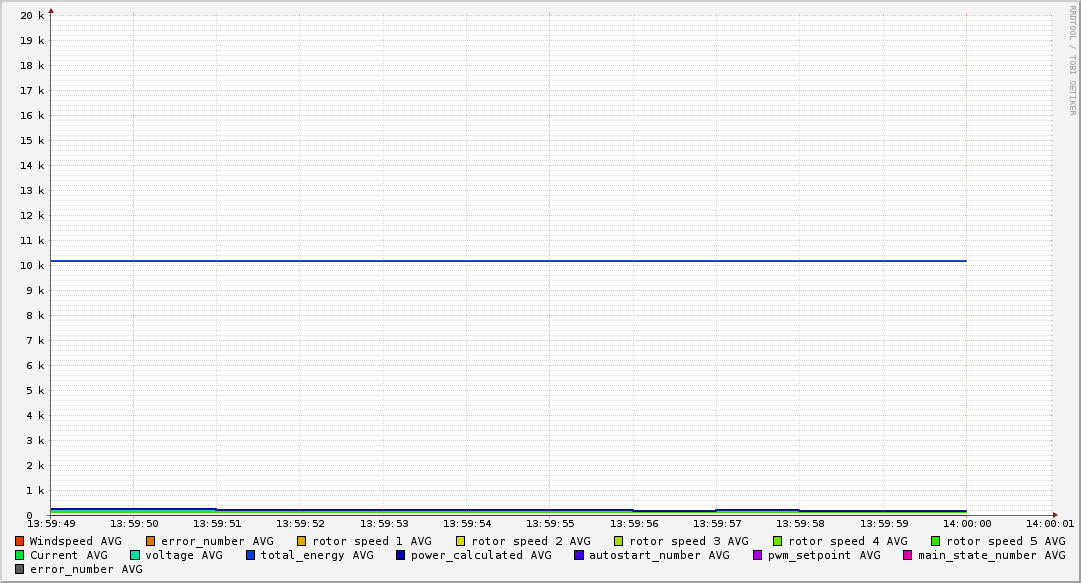Select the orange error_number AVG legend swatch
1081x583 pixels.
pyautogui.click(x=151, y=541)
